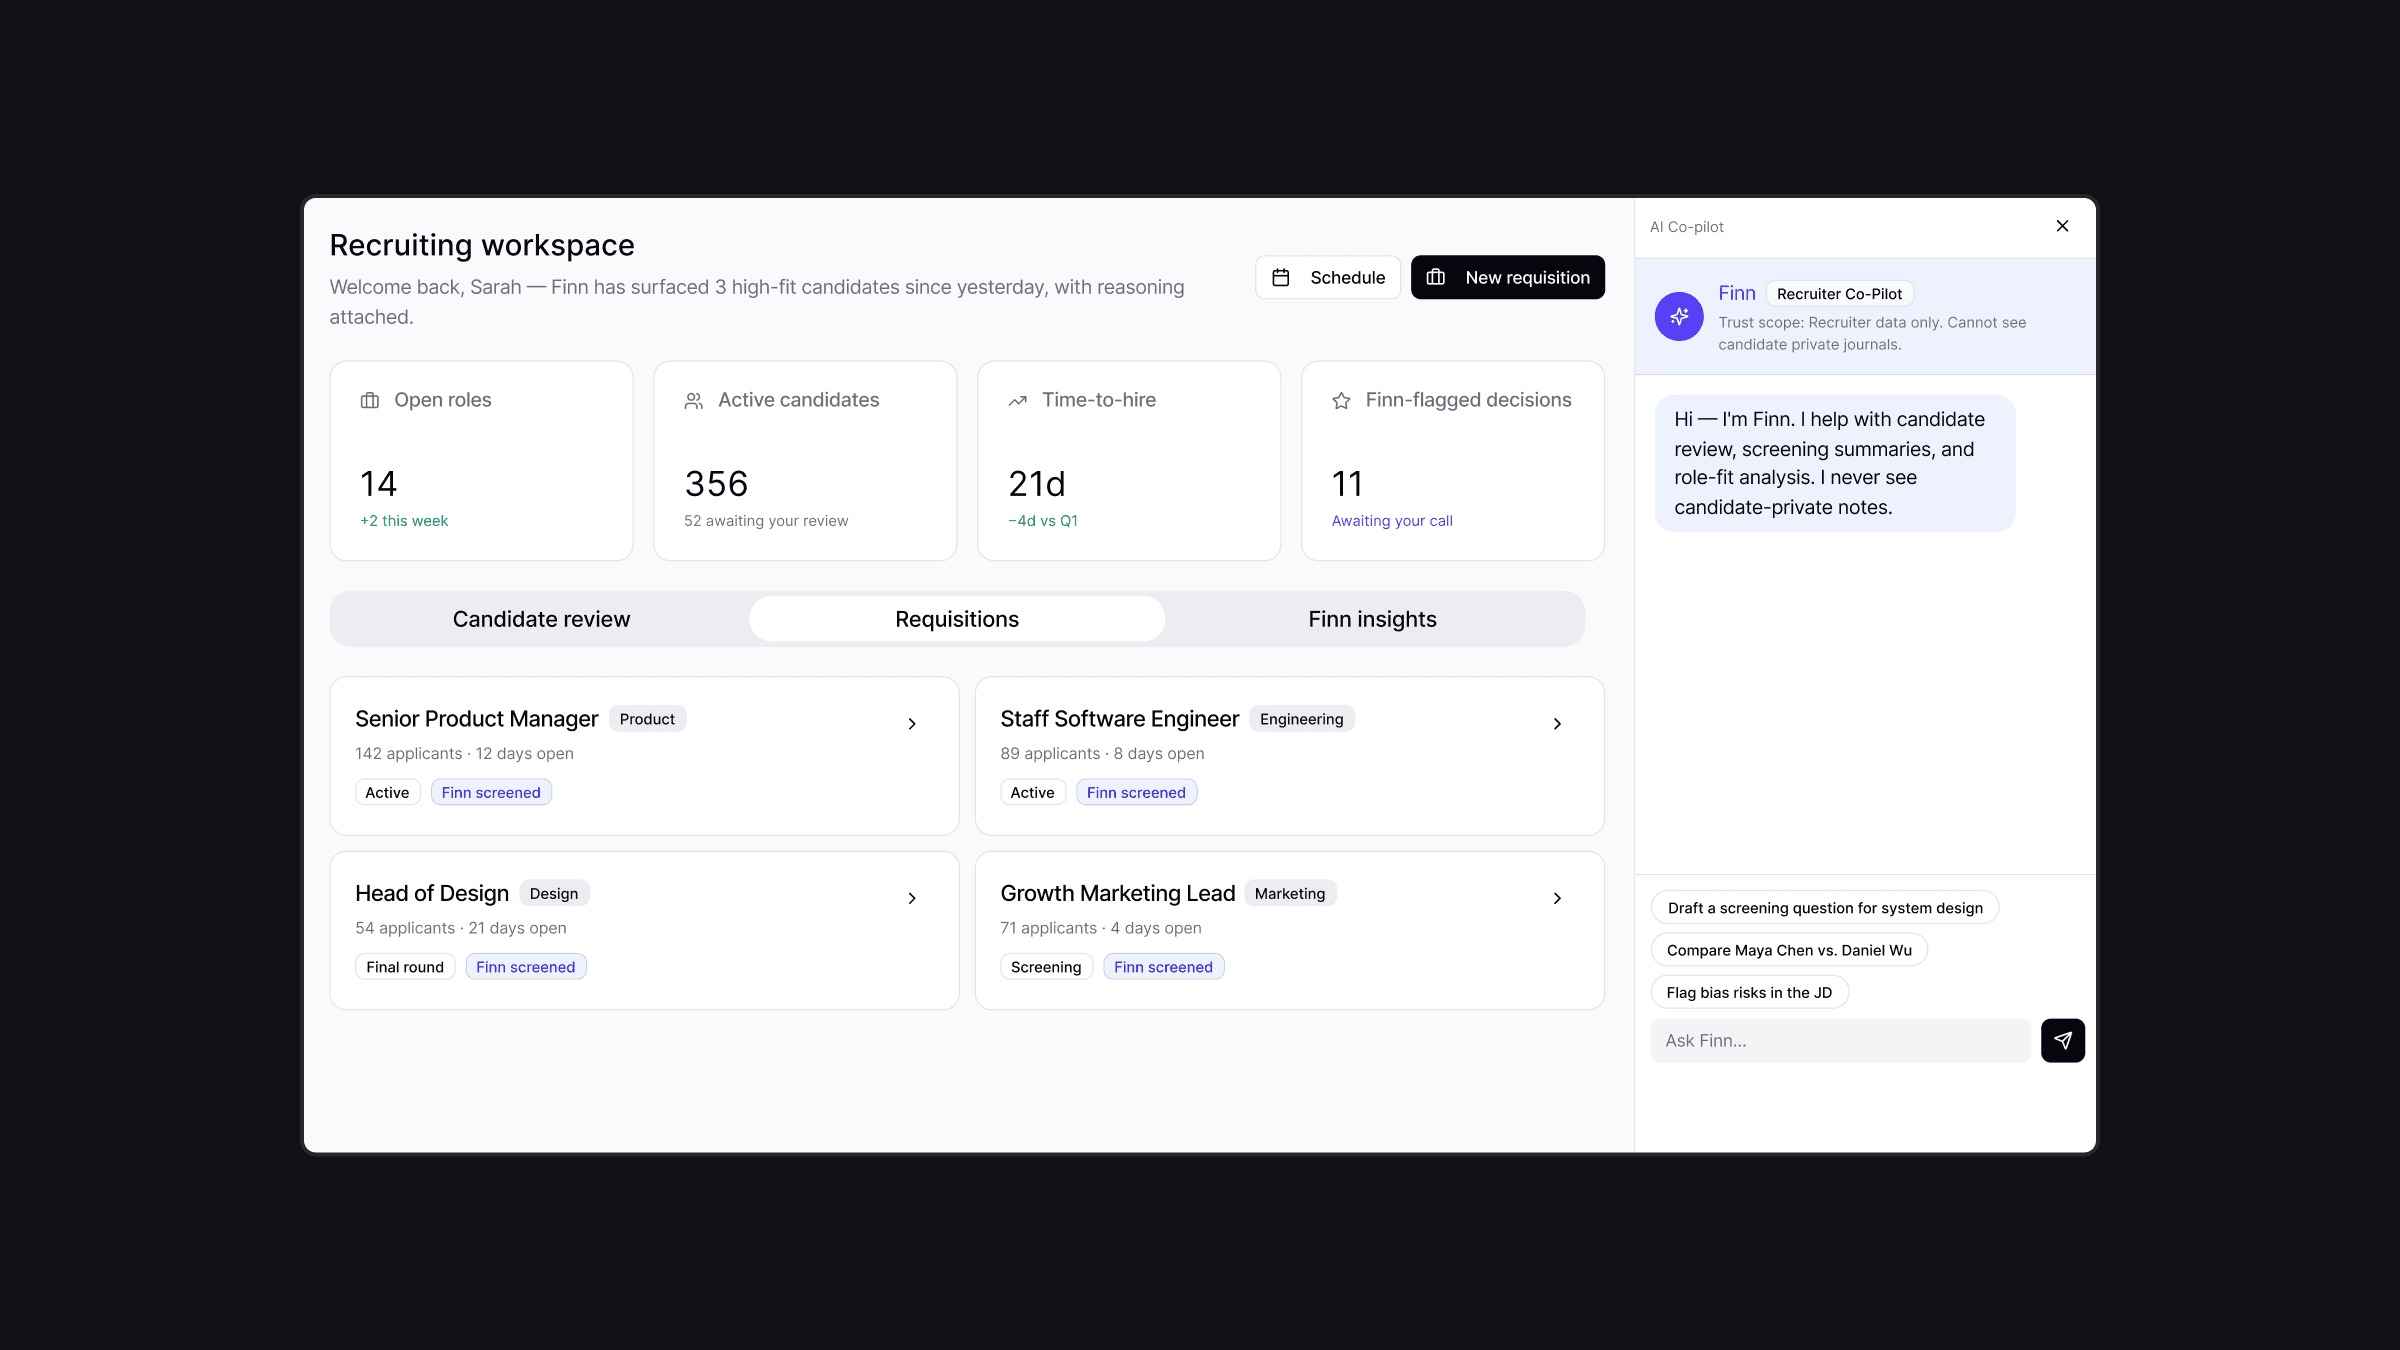Click the Open roles value 14
2400x1350 pixels.
tap(379, 484)
